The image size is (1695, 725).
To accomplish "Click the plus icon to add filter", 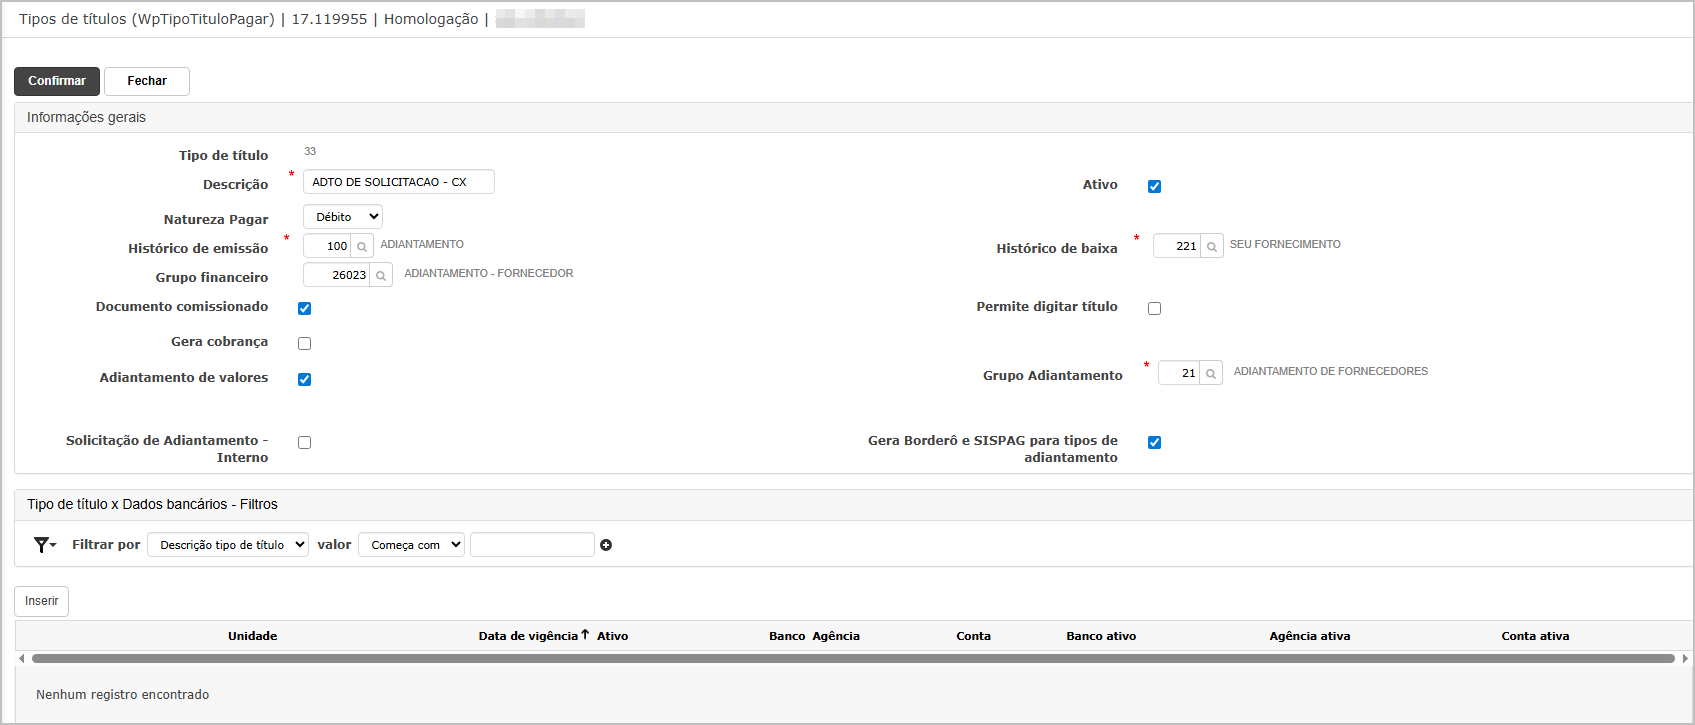I will [606, 545].
